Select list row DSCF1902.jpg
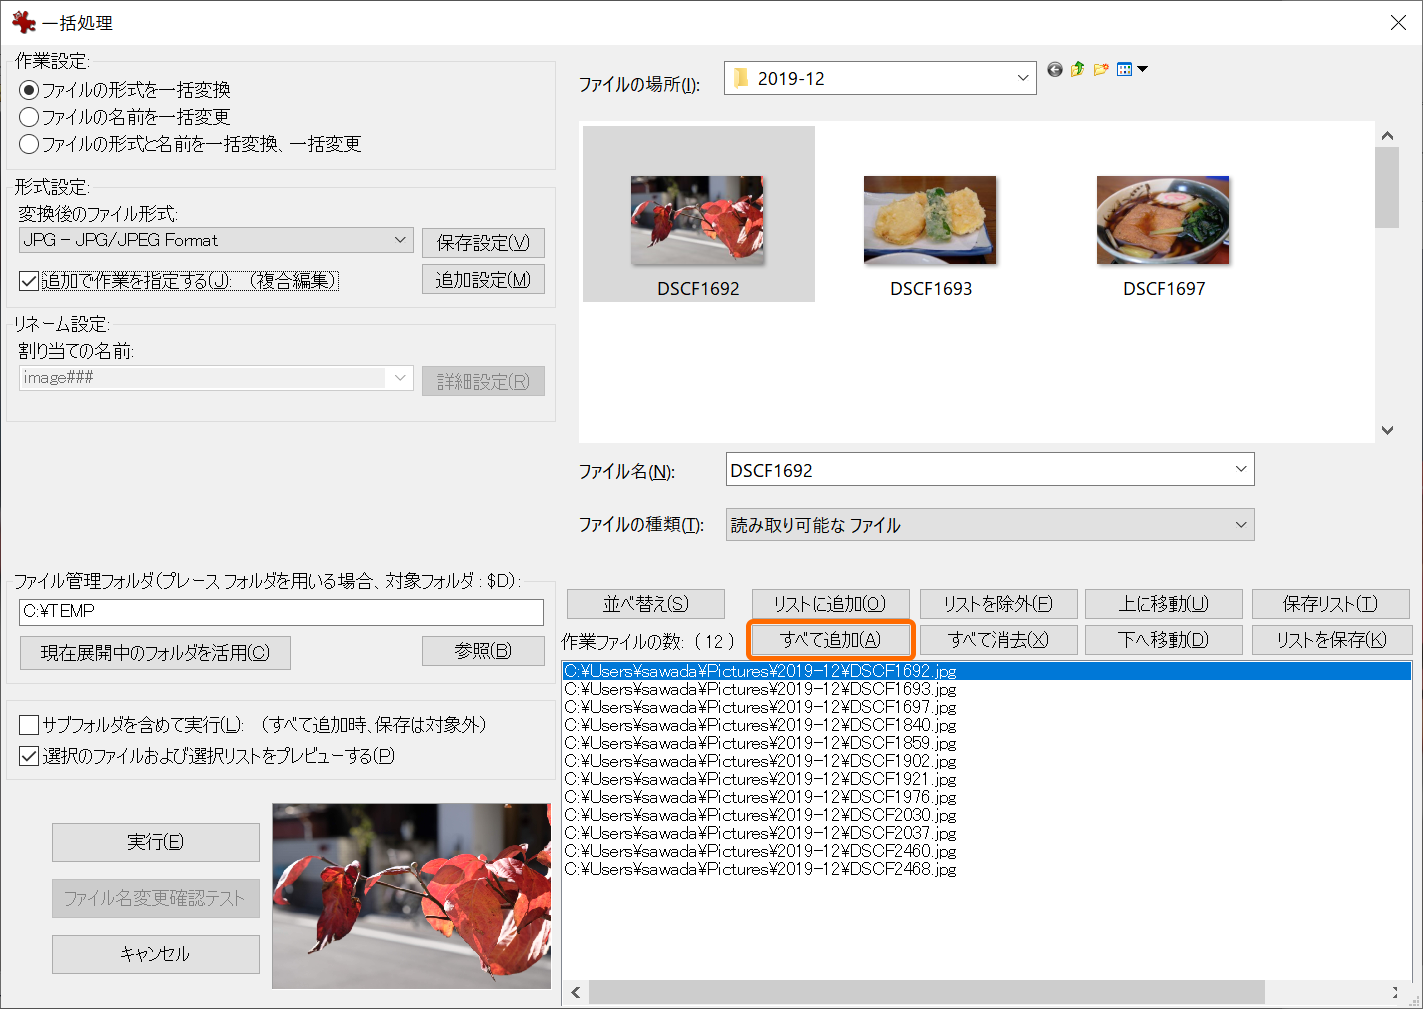1423x1009 pixels. coord(987,761)
